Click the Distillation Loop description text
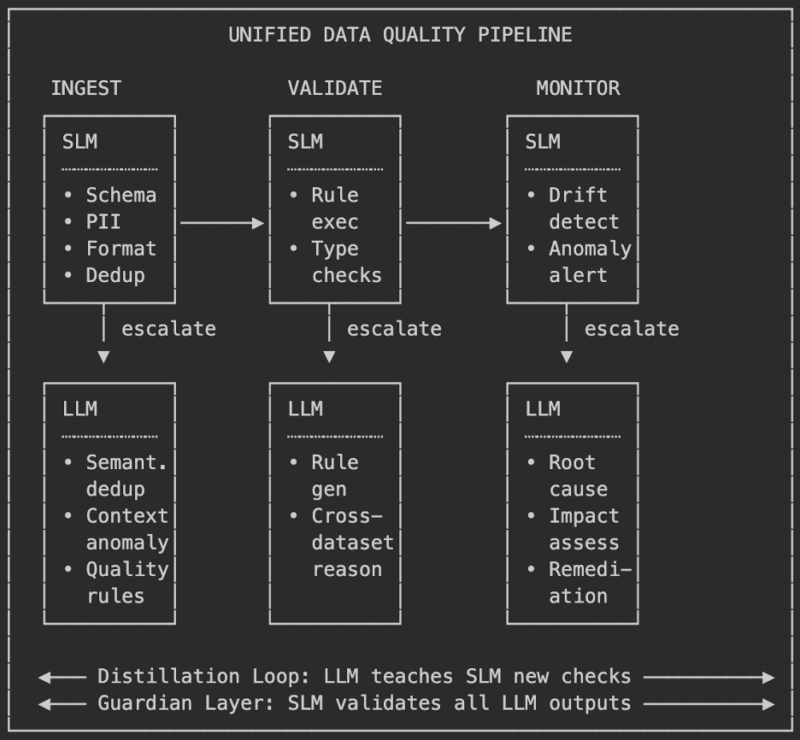Screen dimensions: 800x740 (364, 677)
